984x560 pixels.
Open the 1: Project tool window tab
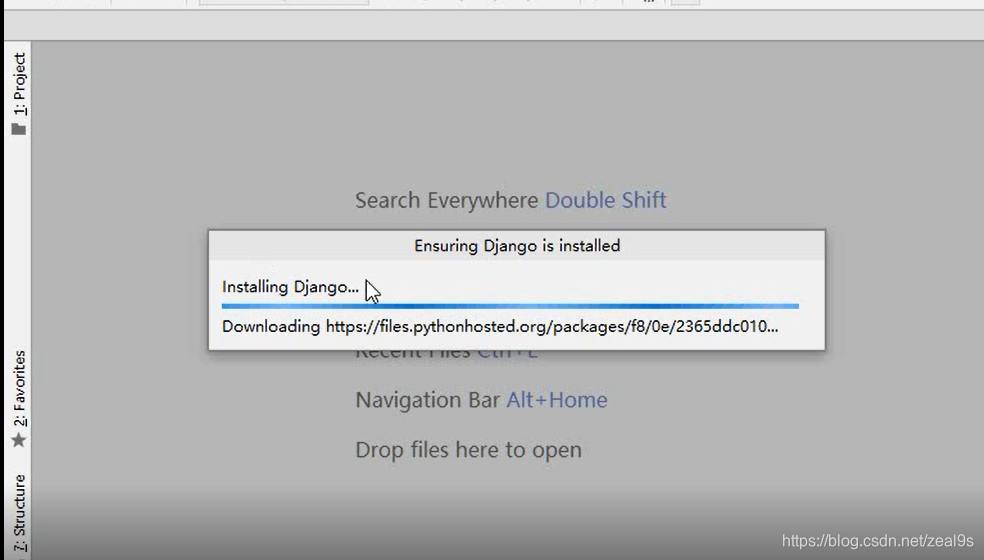click(x=19, y=93)
